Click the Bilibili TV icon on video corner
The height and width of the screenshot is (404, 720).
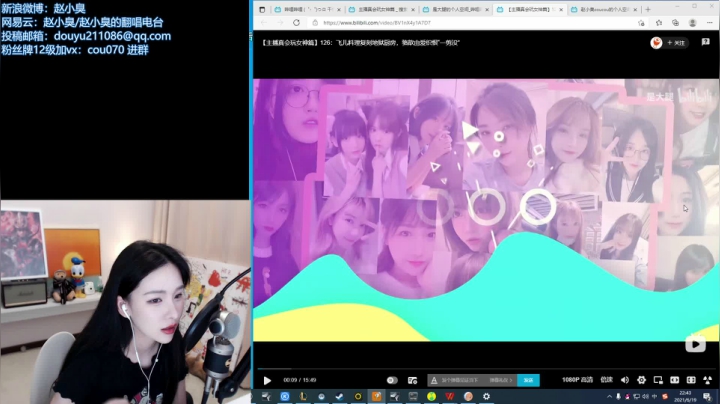pyautogui.click(x=695, y=344)
